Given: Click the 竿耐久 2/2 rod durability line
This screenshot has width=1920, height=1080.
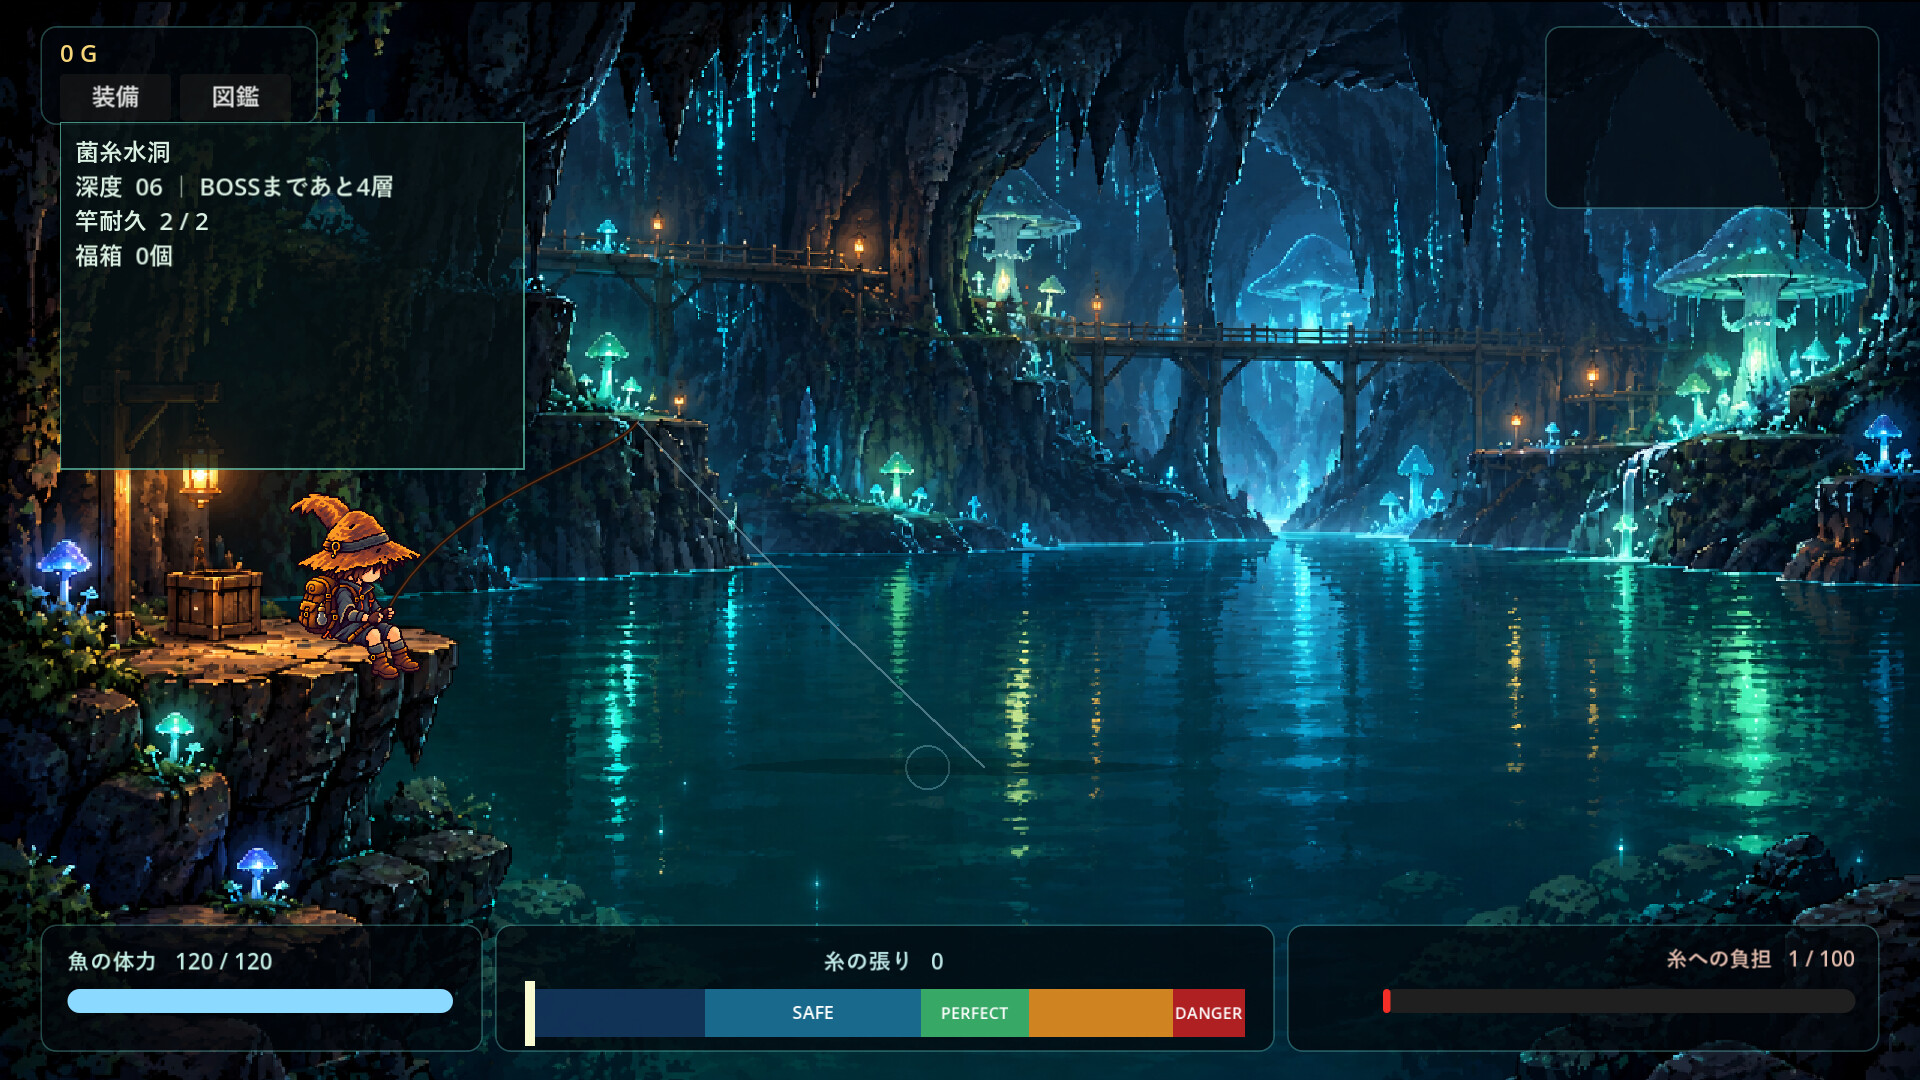Looking at the screenshot, I should [x=142, y=221].
